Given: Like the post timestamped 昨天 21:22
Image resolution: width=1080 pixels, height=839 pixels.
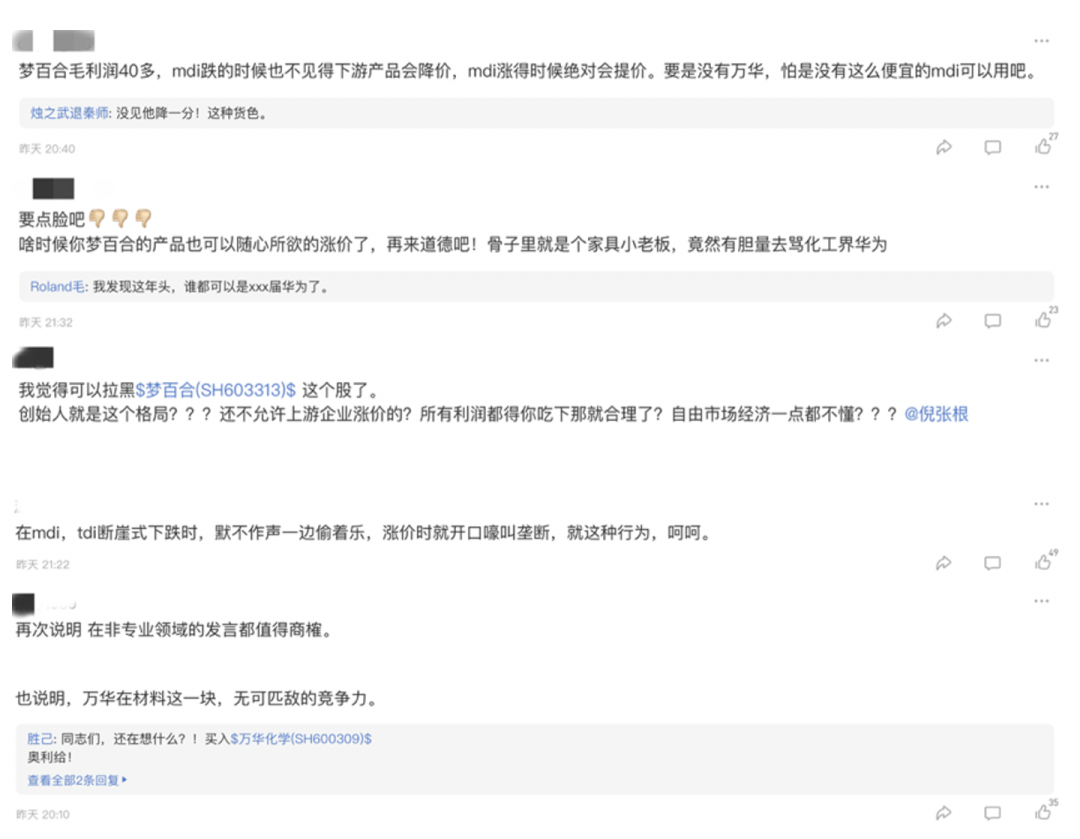Looking at the screenshot, I should [1043, 562].
